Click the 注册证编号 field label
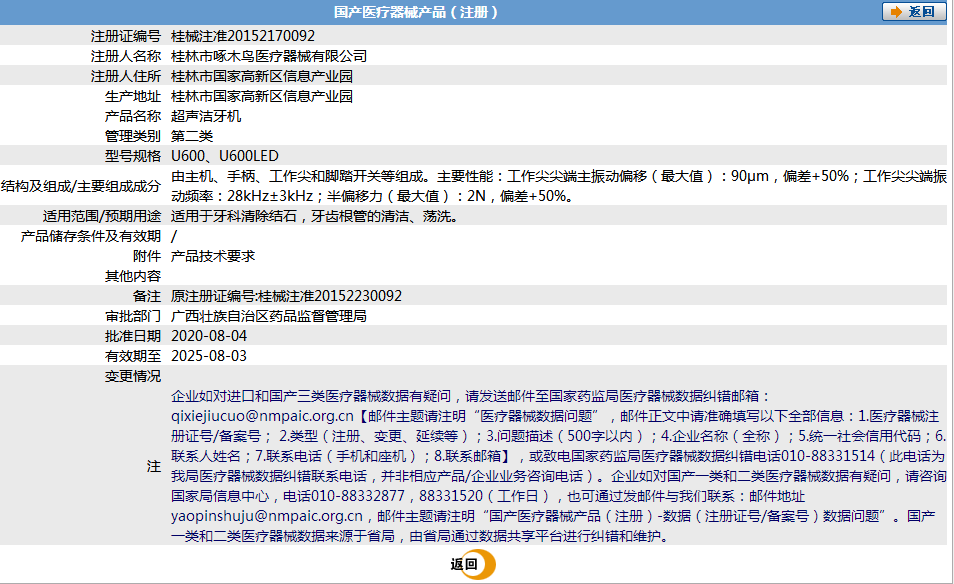The image size is (954, 584). (x=126, y=36)
